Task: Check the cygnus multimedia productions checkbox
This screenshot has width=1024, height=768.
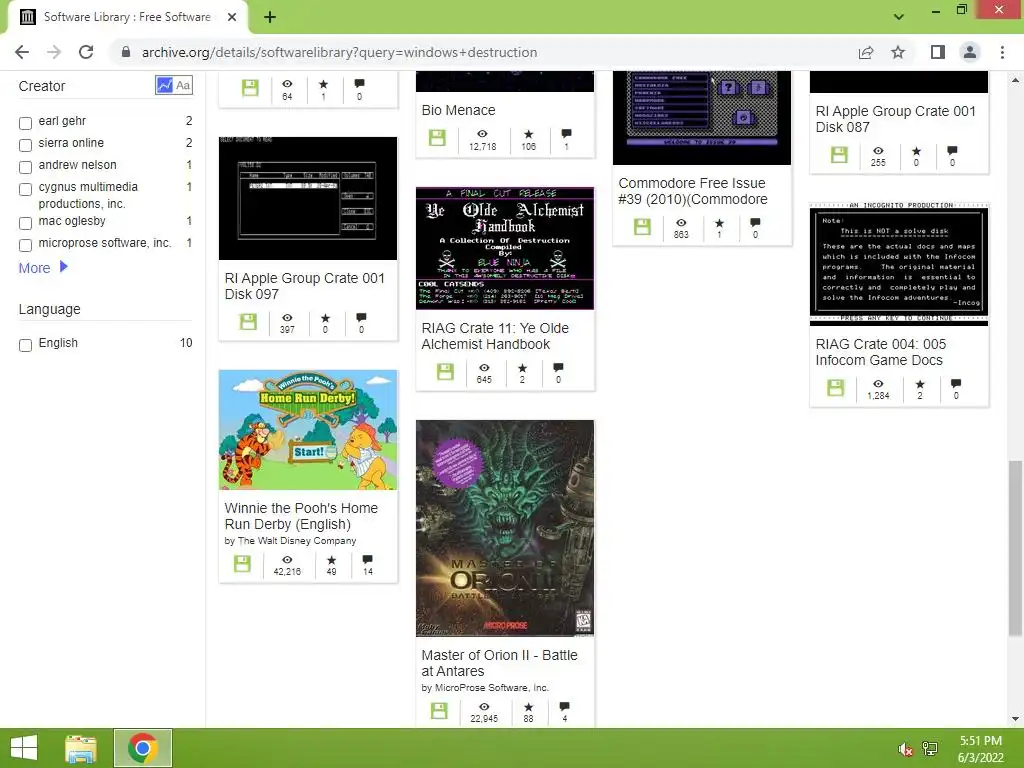Action: (x=25, y=189)
